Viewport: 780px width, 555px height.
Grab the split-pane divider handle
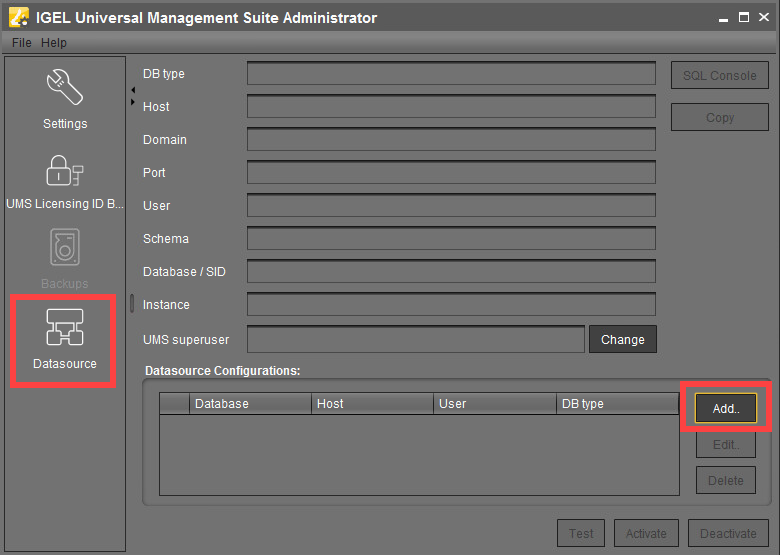[131, 303]
